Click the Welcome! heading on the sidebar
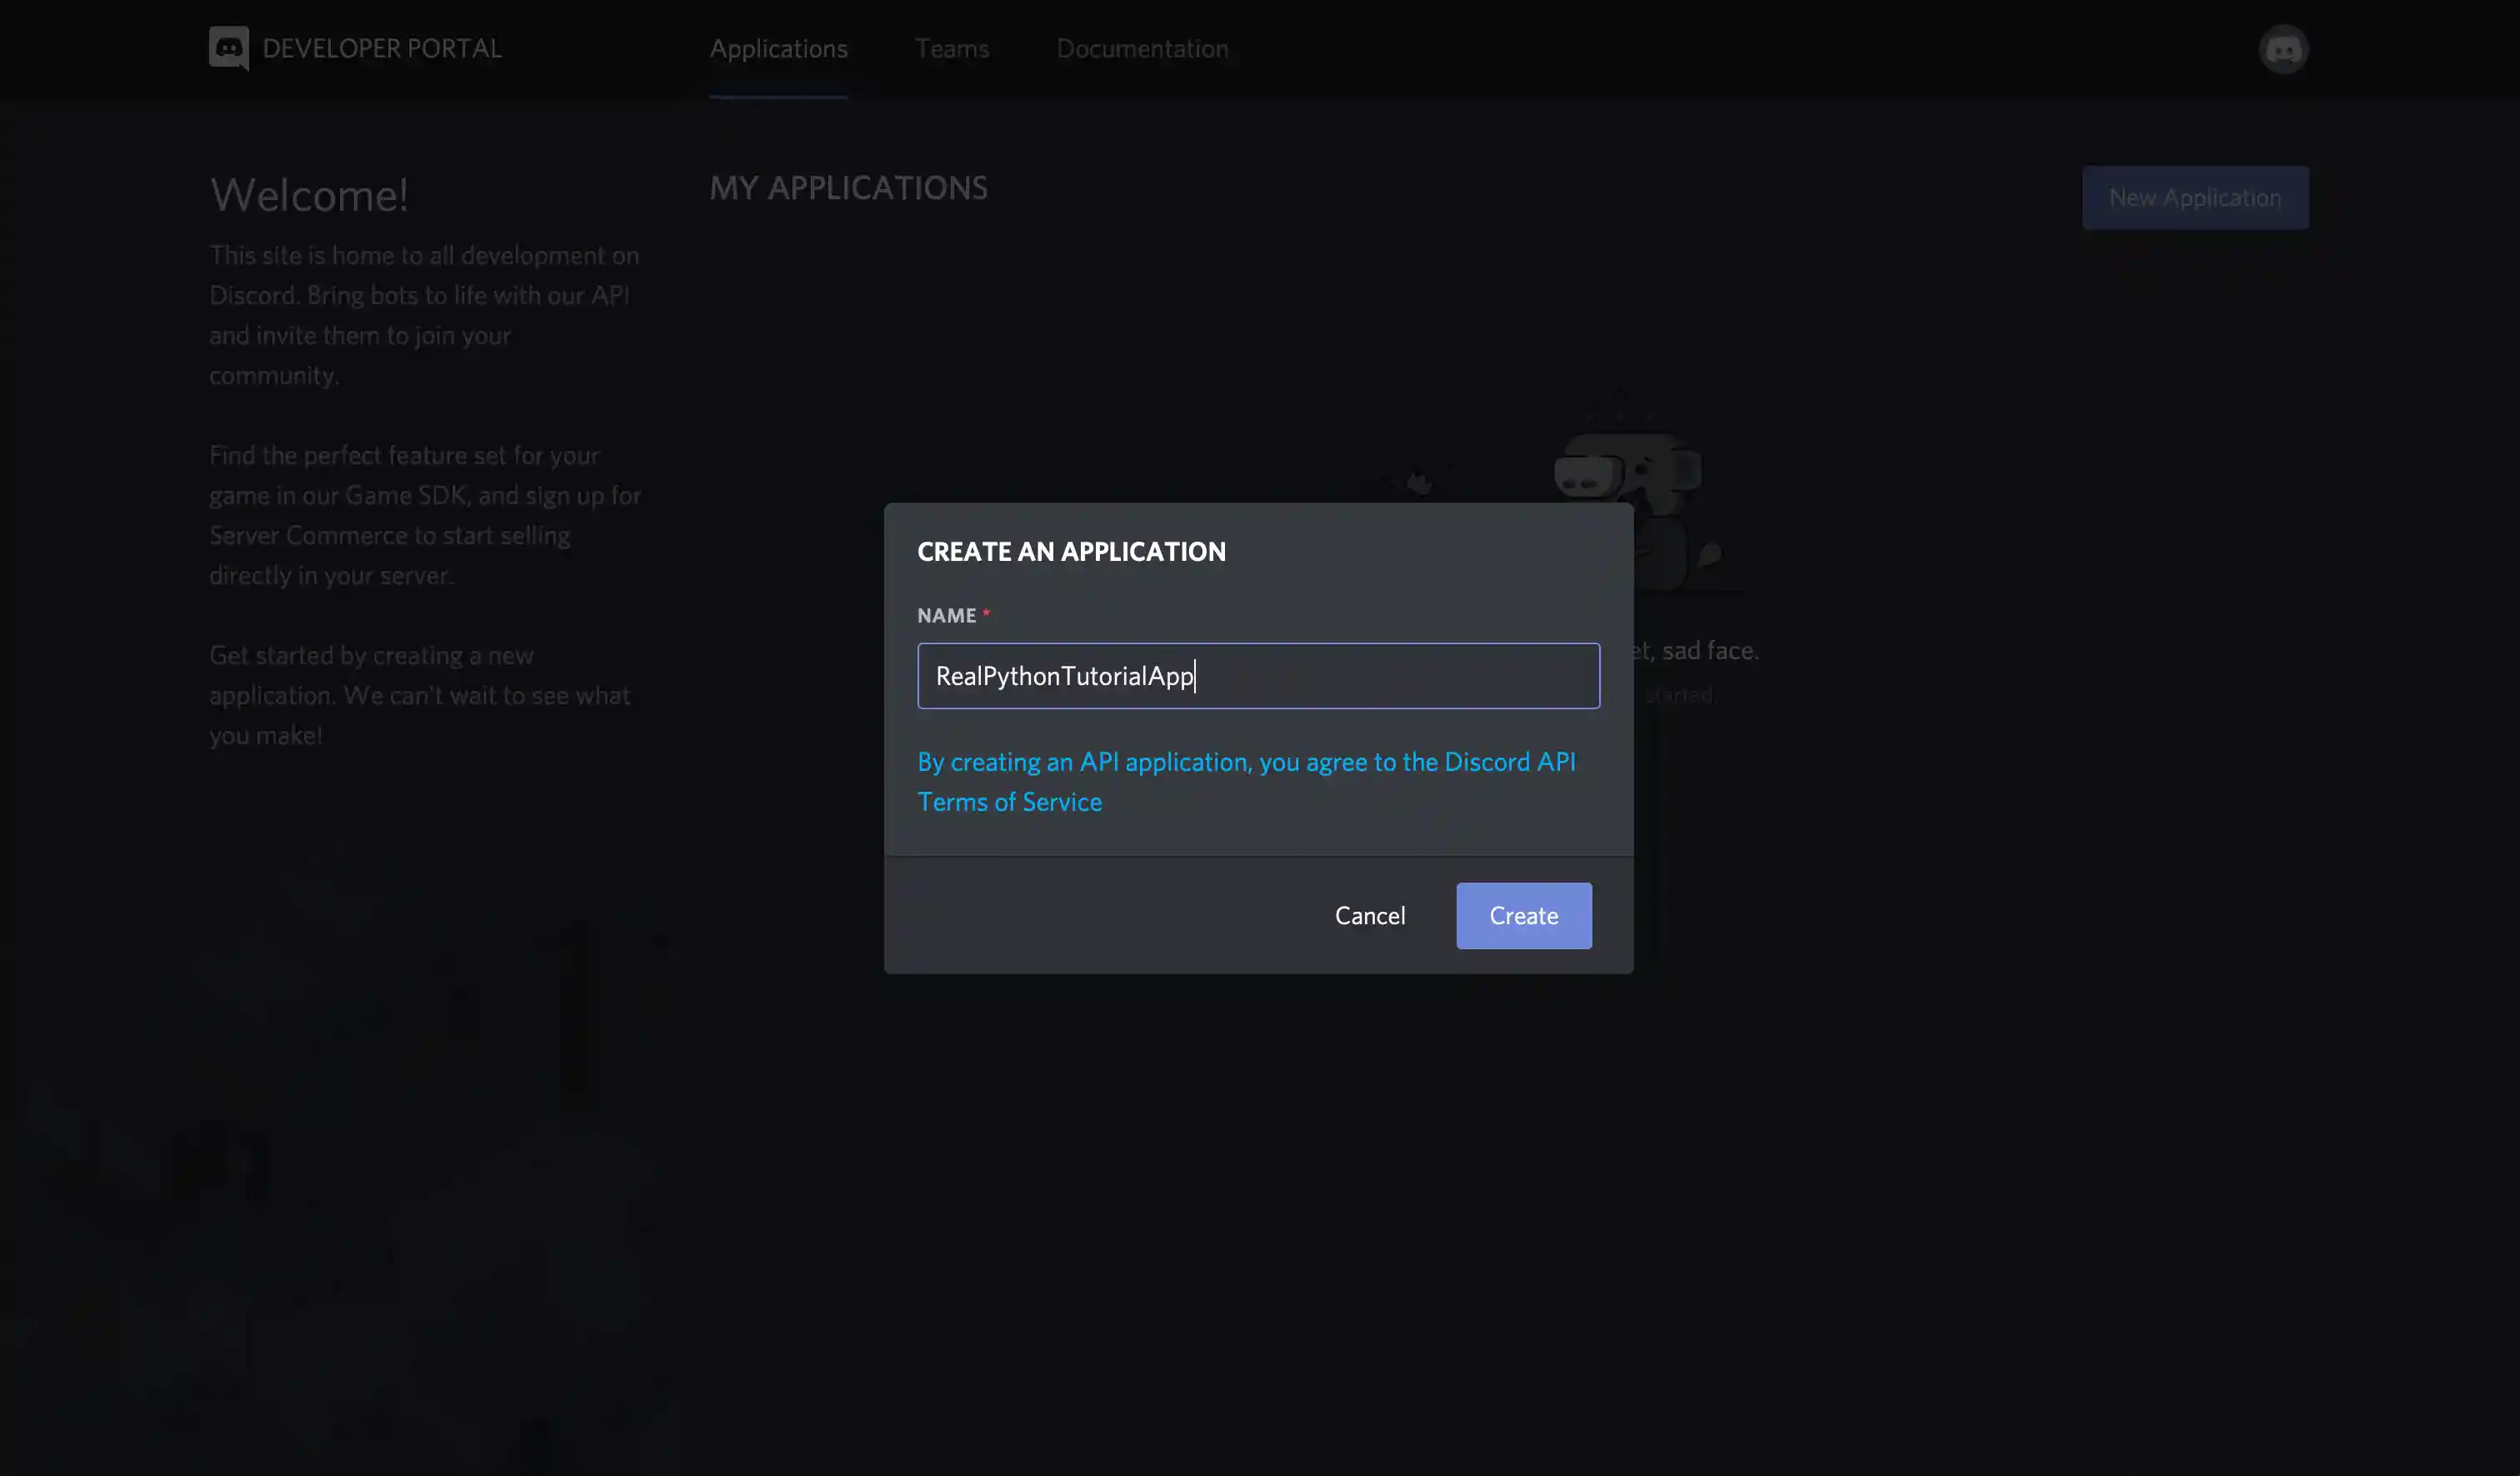Image resolution: width=2520 pixels, height=1476 pixels. pos(309,195)
